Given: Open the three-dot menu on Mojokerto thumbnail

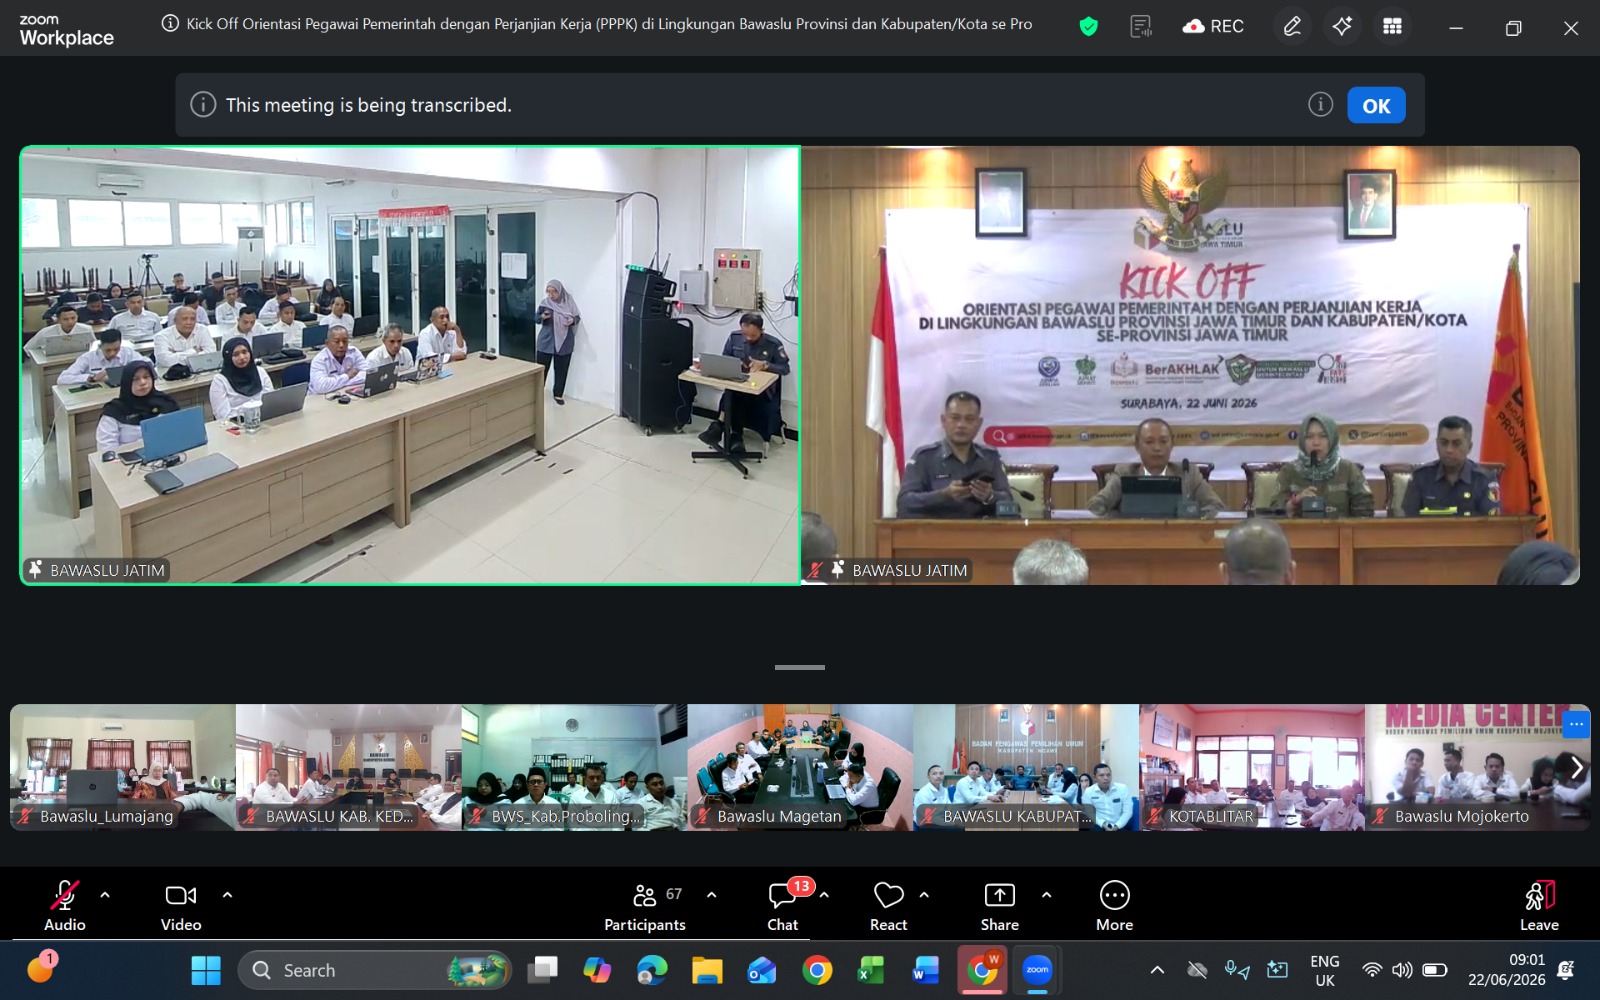Looking at the screenshot, I should [x=1576, y=724].
